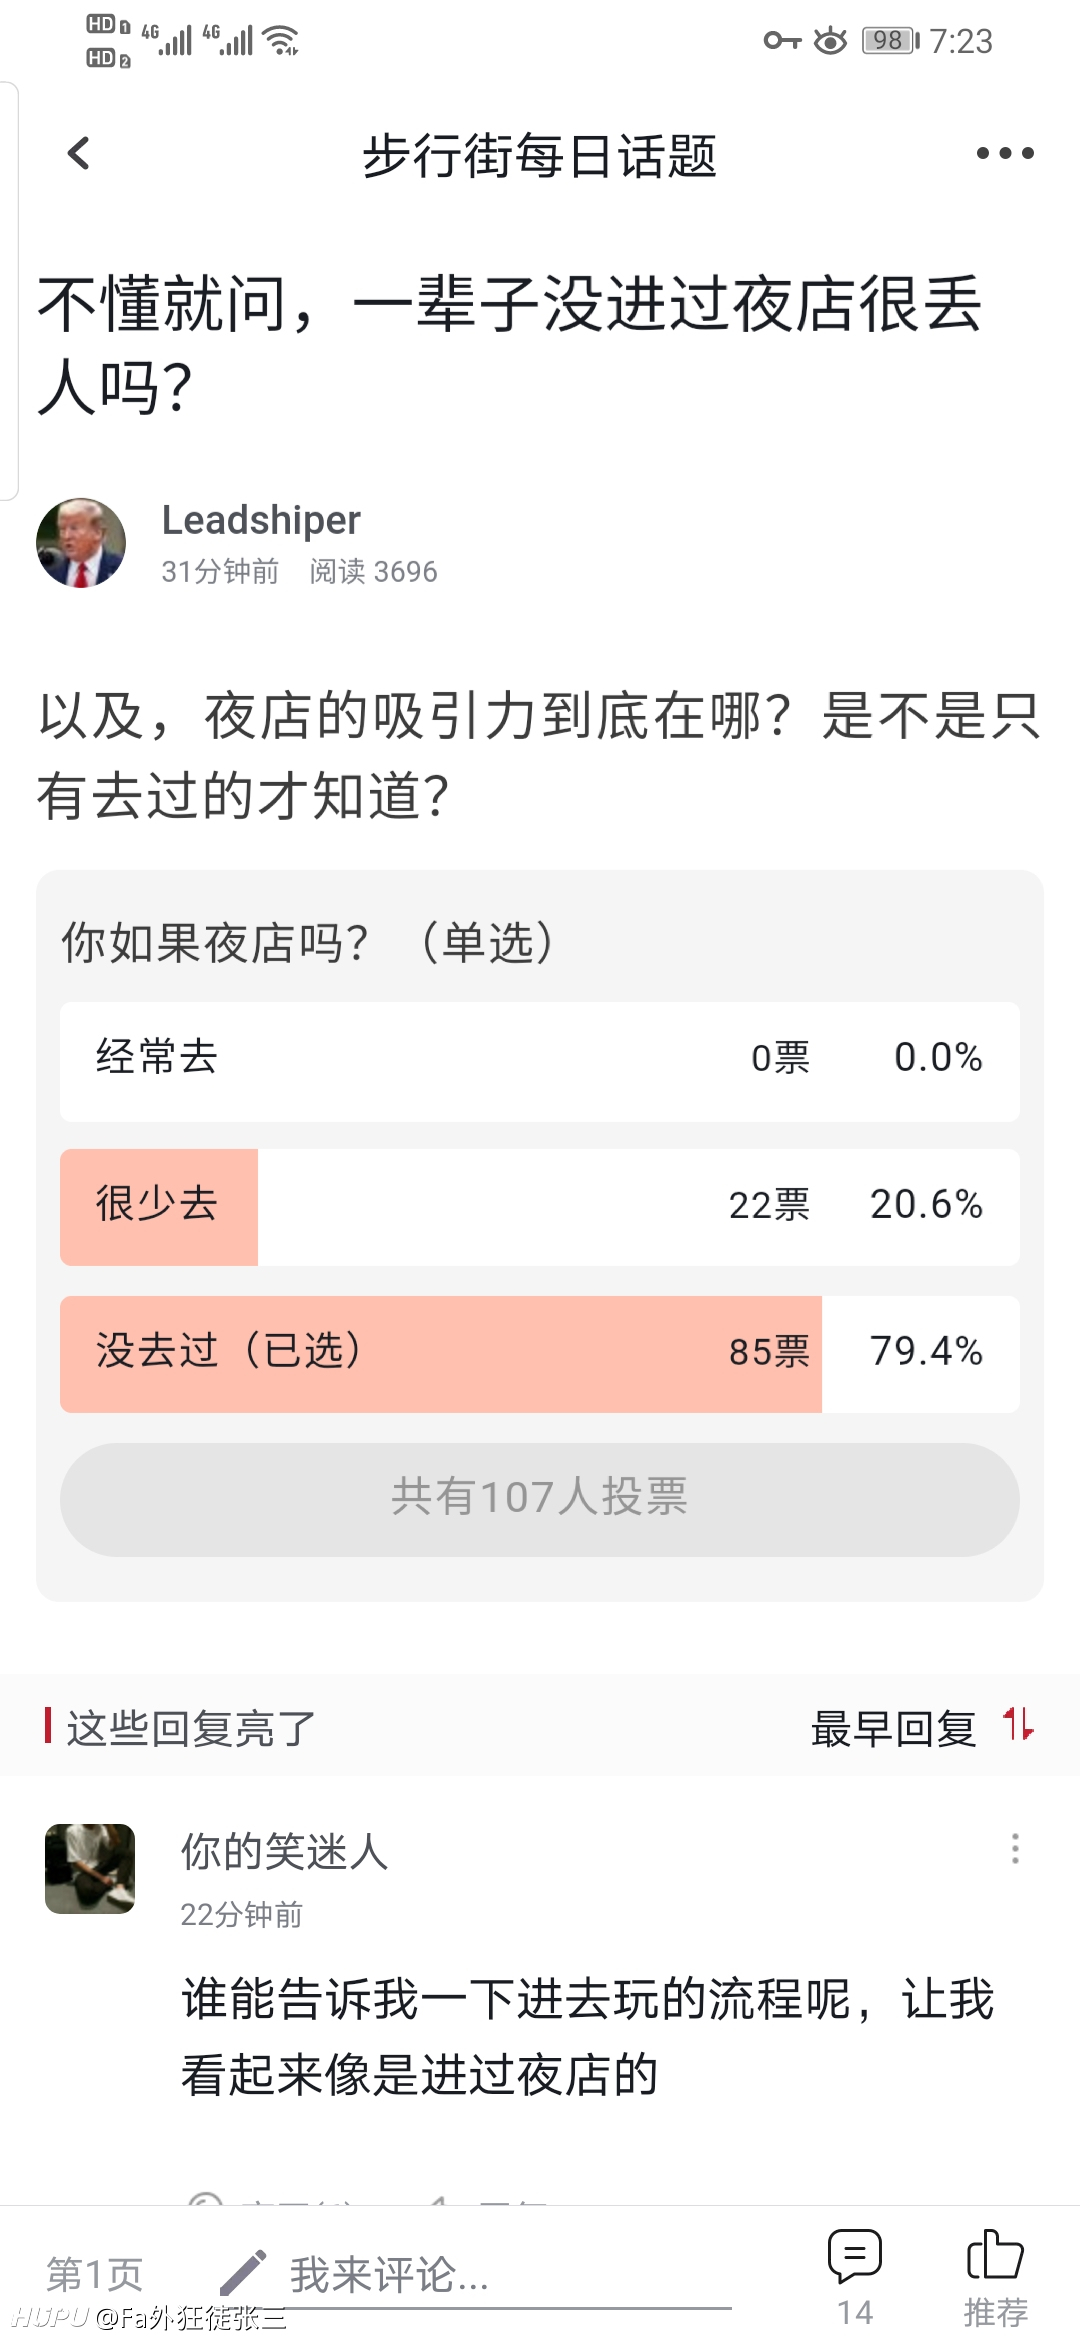
Task: Select poll option 很少去
Action: pyautogui.click(x=540, y=1207)
